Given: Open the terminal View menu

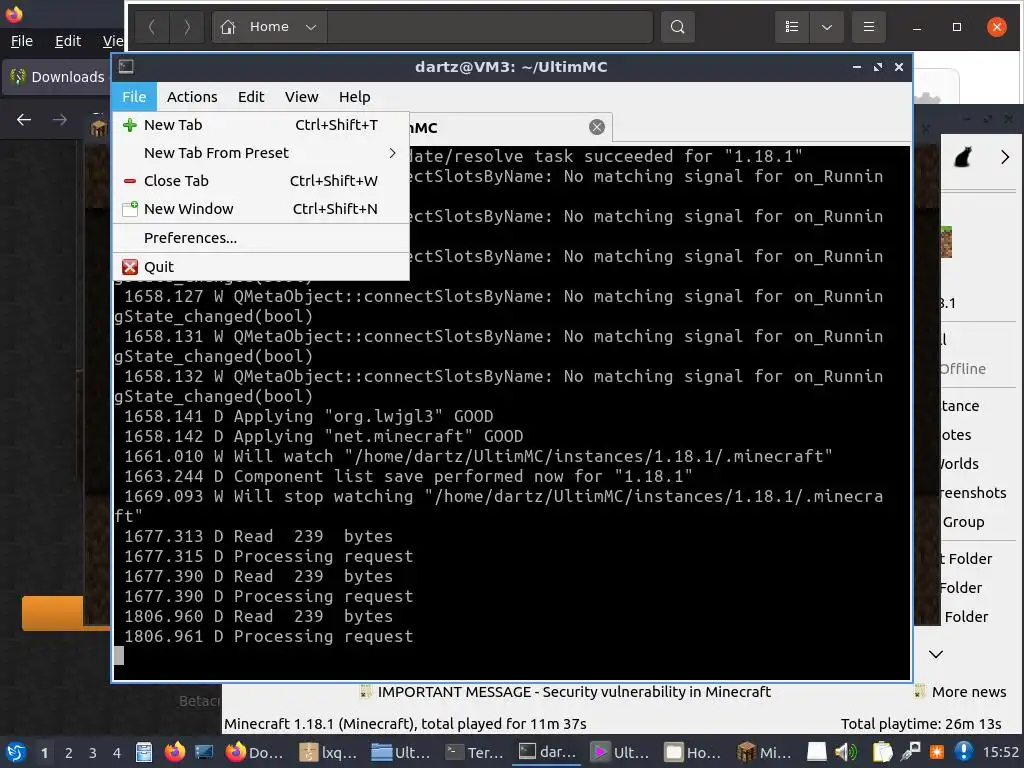Looking at the screenshot, I should click(301, 97).
